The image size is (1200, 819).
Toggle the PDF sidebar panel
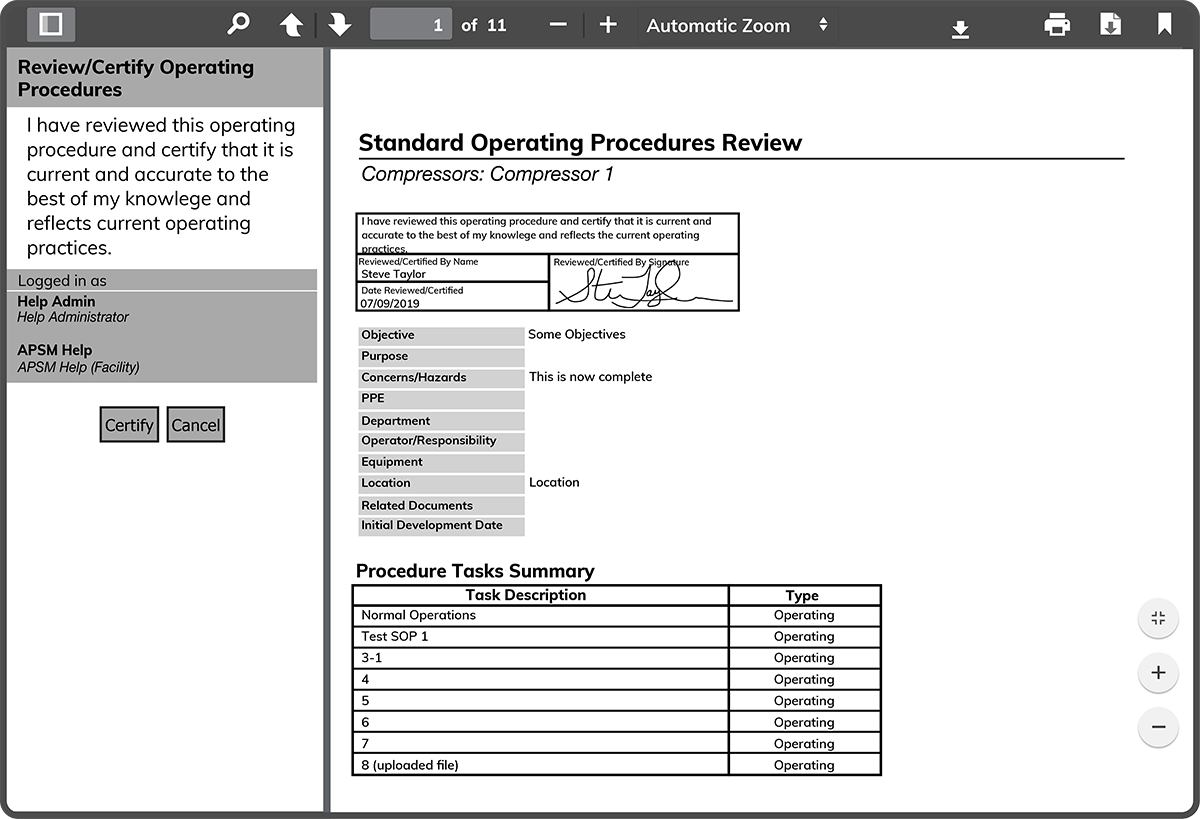[51, 24]
